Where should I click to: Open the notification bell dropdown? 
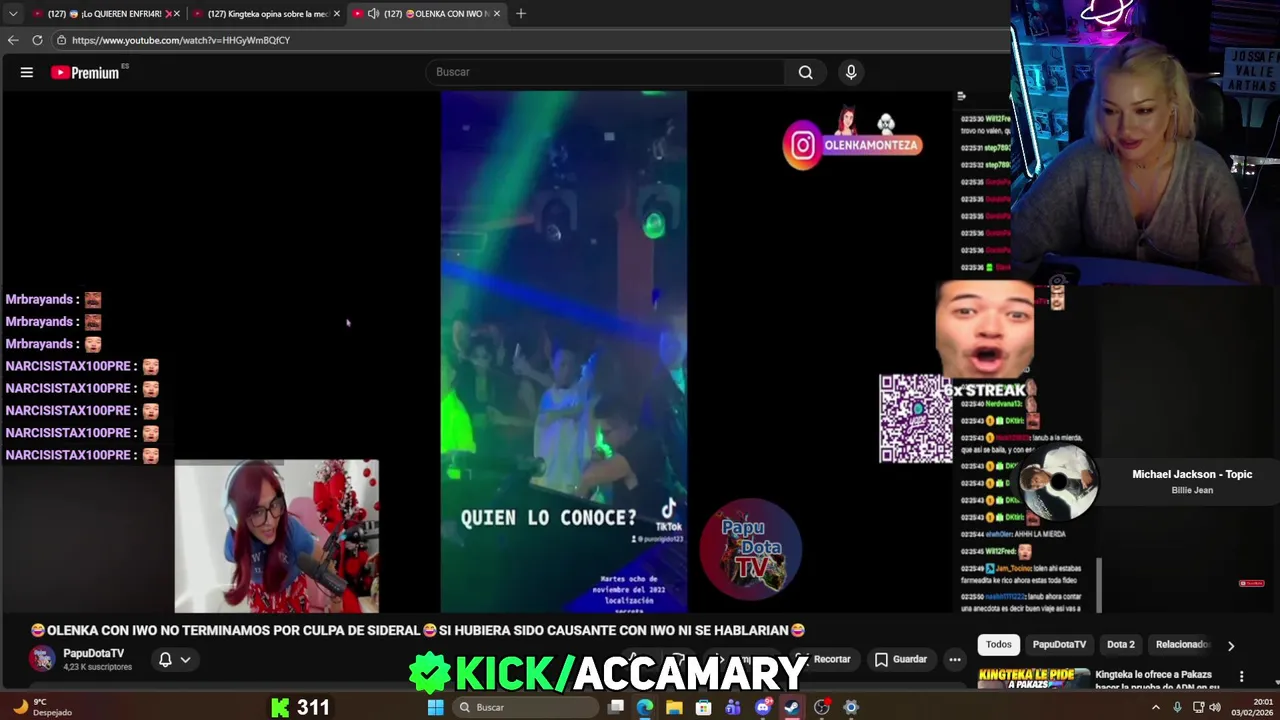point(174,659)
